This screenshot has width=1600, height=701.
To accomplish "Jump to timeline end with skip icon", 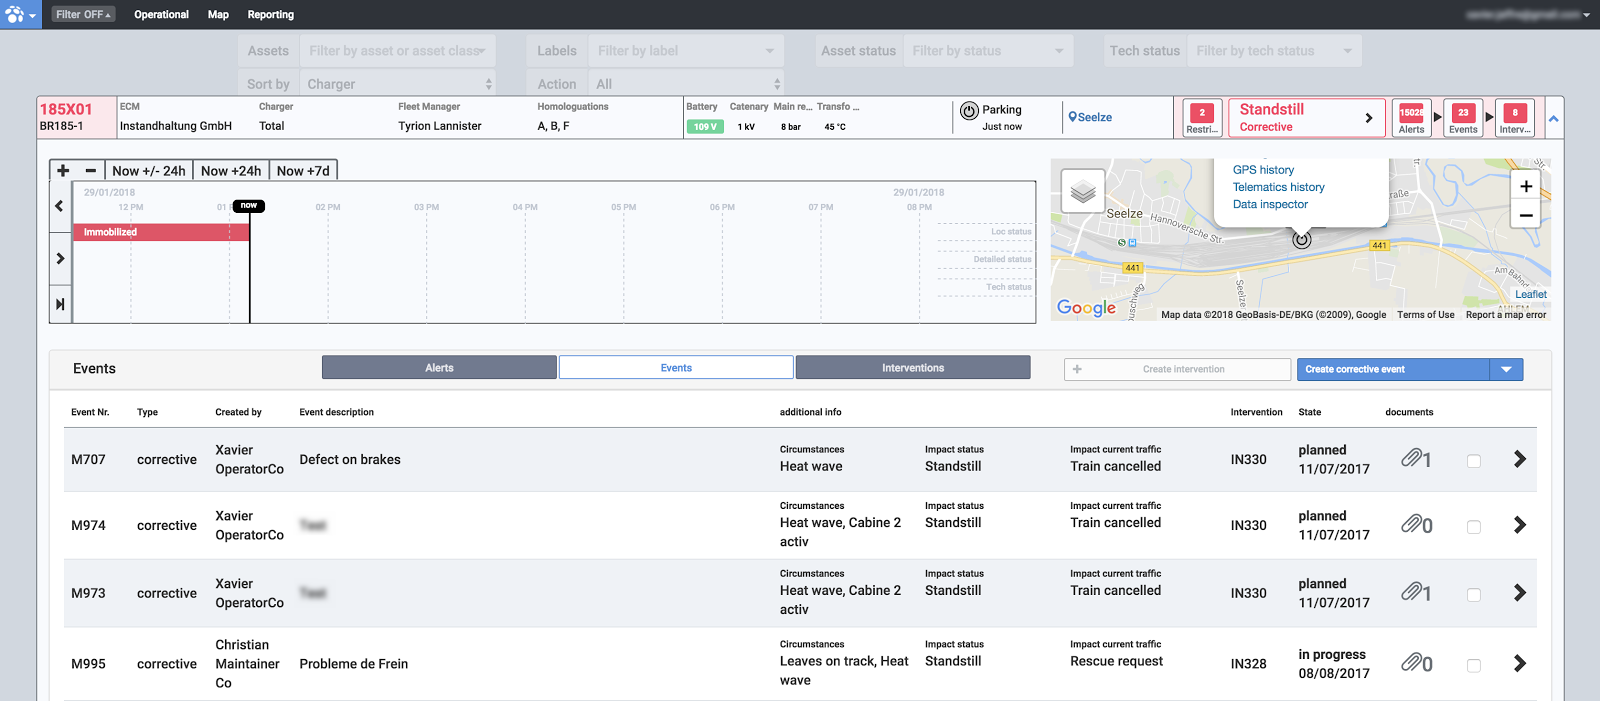I will (x=60, y=304).
